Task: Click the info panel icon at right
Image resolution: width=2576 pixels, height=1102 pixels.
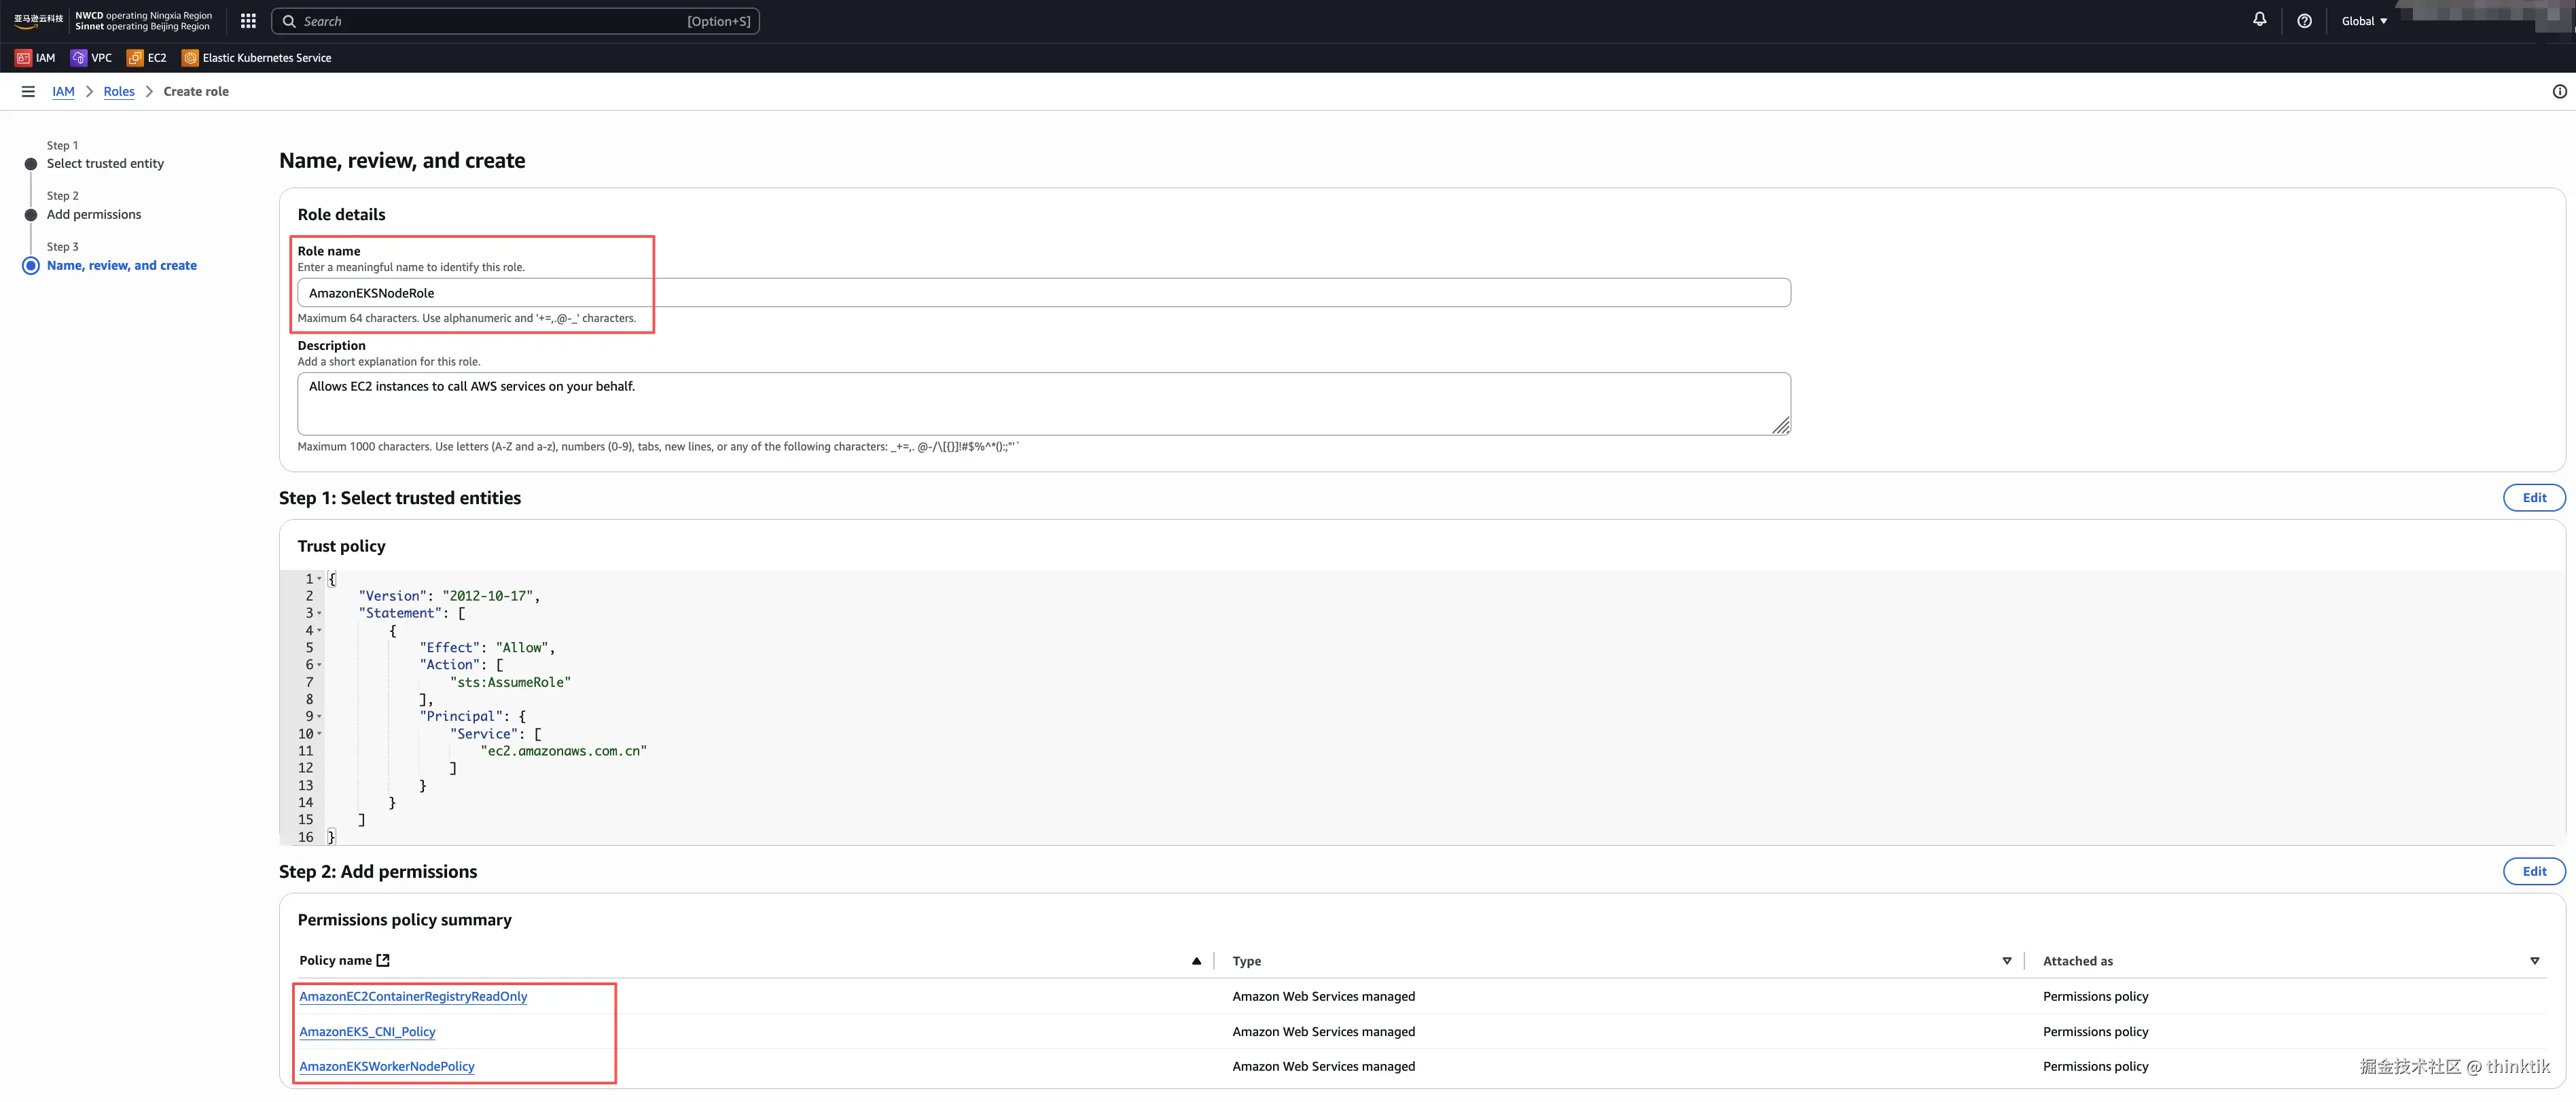Action: click(x=2559, y=91)
